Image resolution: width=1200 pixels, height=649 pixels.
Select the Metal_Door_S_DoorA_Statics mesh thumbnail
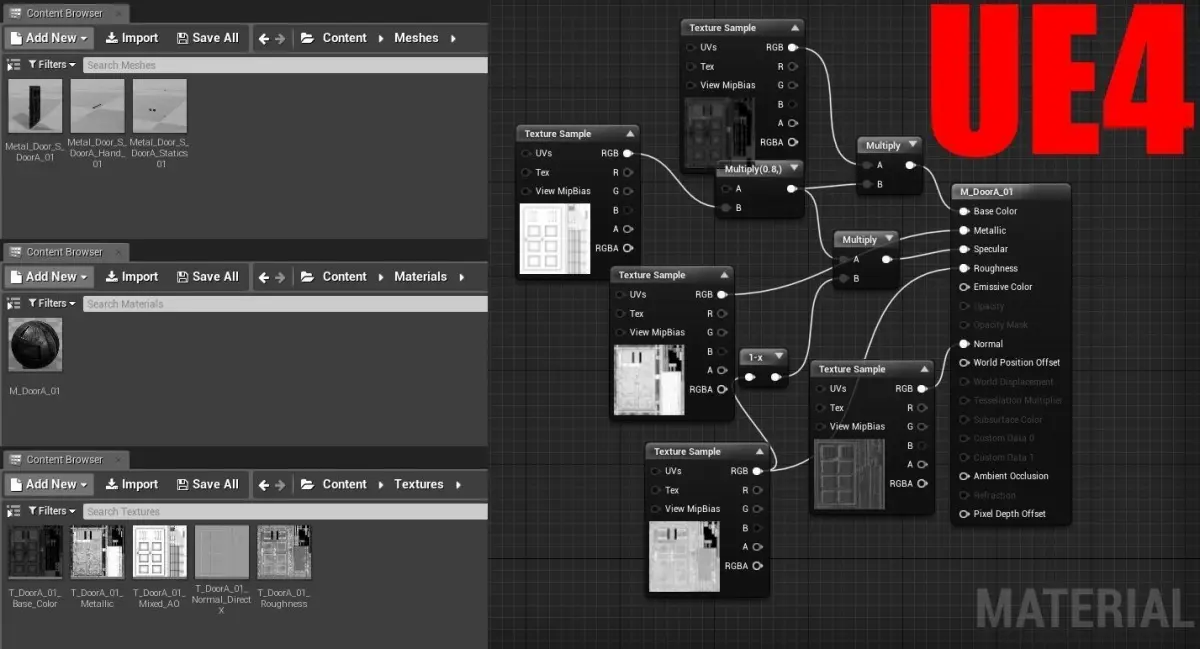pos(160,106)
